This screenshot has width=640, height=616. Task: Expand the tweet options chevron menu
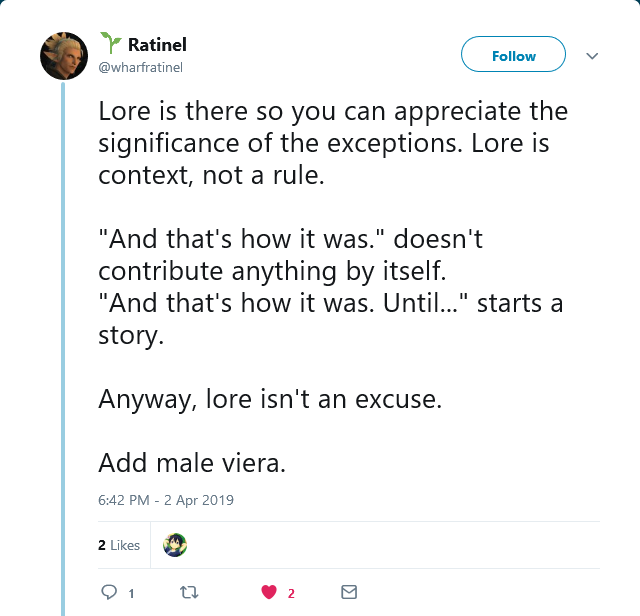592,56
